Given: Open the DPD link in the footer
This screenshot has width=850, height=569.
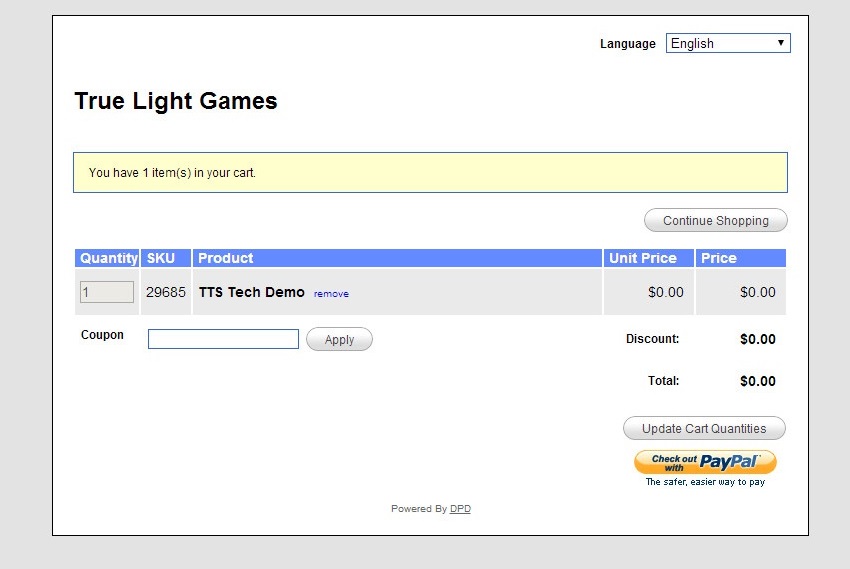Looking at the screenshot, I should click(460, 509).
